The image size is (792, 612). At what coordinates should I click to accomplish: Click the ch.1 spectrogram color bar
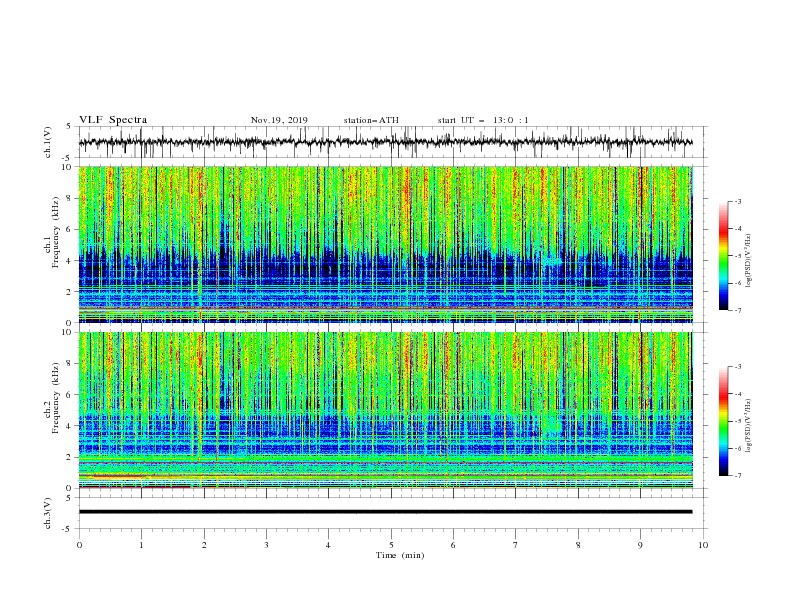[x=723, y=256]
